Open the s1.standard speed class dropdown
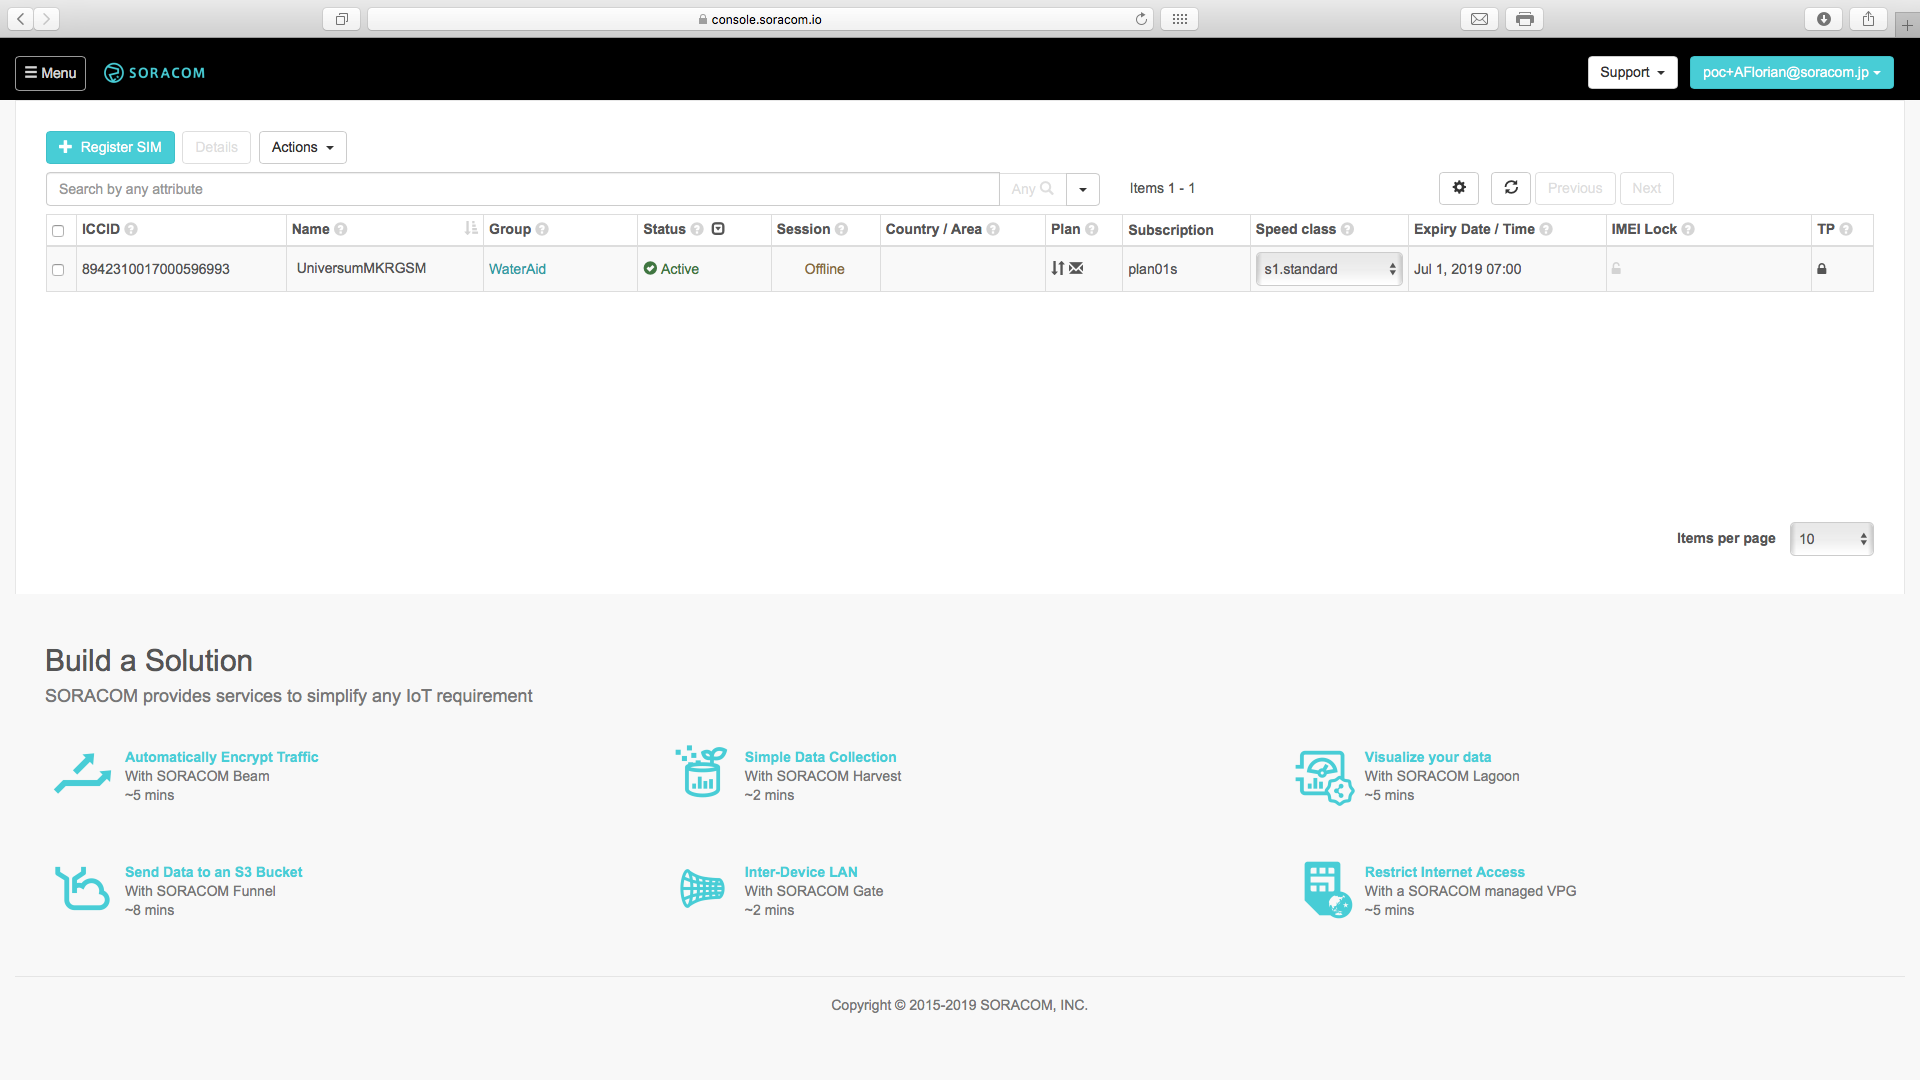This screenshot has height=1080, width=1920. coord(1329,269)
